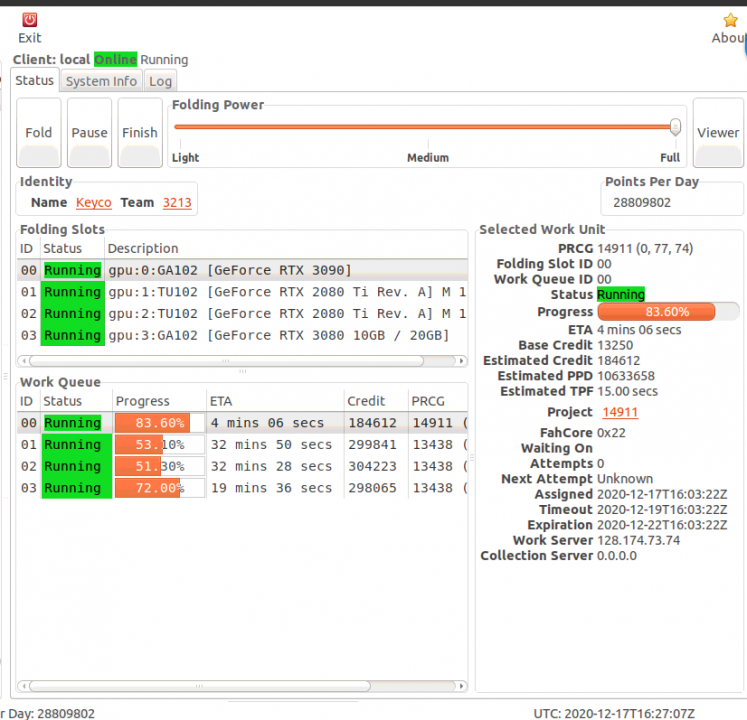747x720 pixels.
Task: Switch to the System Info tab
Action: 101,81
